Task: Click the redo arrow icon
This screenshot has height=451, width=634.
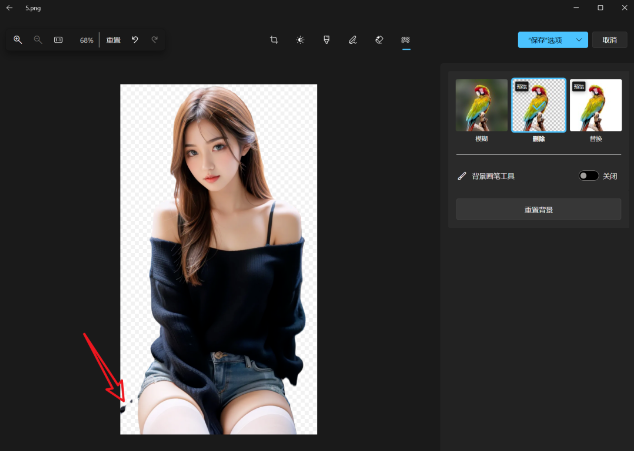Action: (x=155, y=40)
